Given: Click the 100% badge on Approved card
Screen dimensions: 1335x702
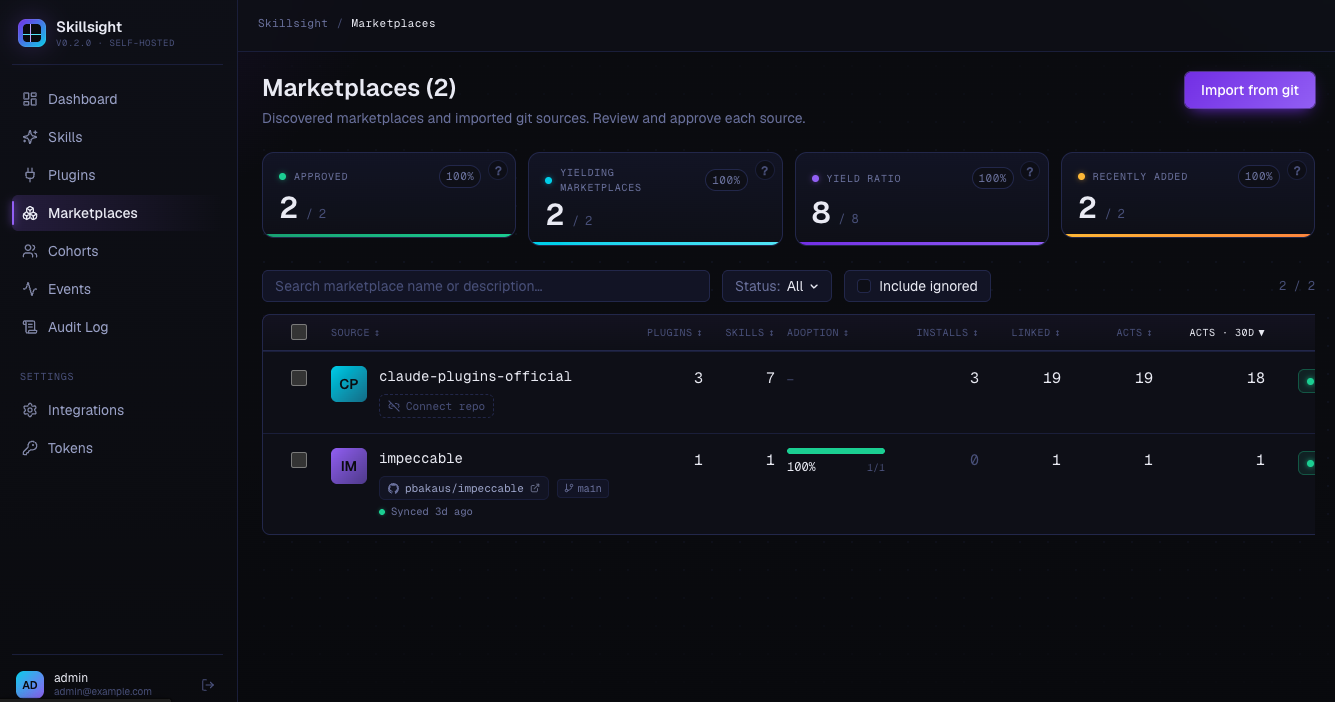Looking at the screenshot, I should [460, 177].
